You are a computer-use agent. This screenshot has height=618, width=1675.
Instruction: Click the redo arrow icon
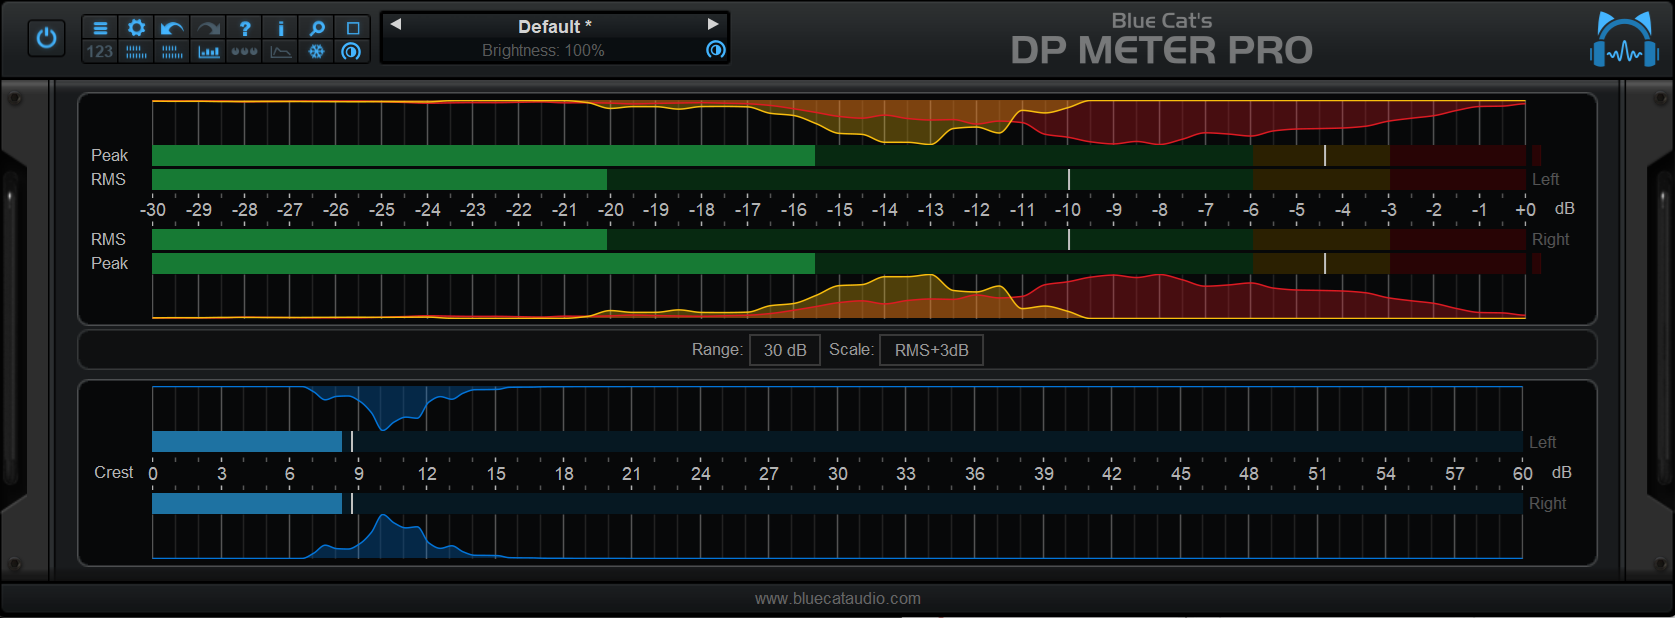[208, 28]
